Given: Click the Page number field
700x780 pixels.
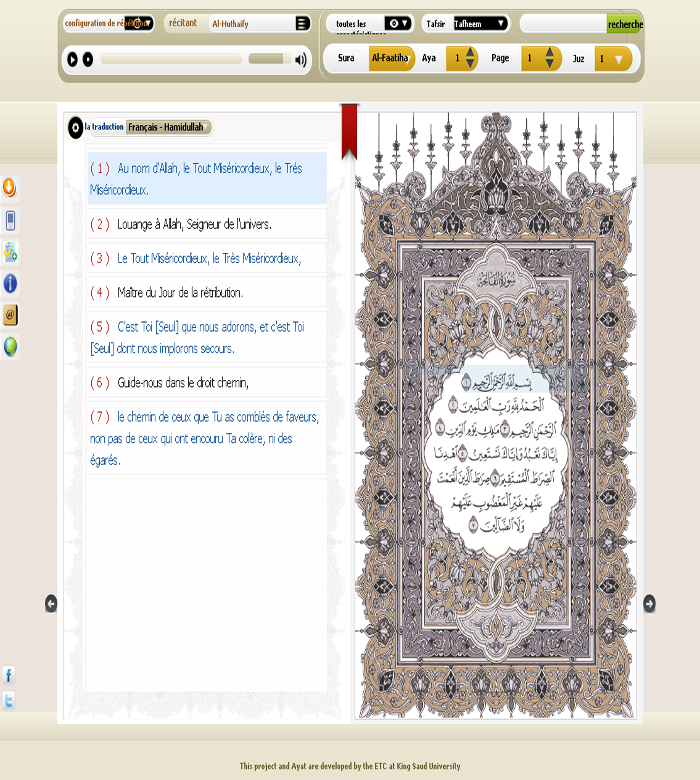Looking at the screenshot, I should (x=532, y=58).
